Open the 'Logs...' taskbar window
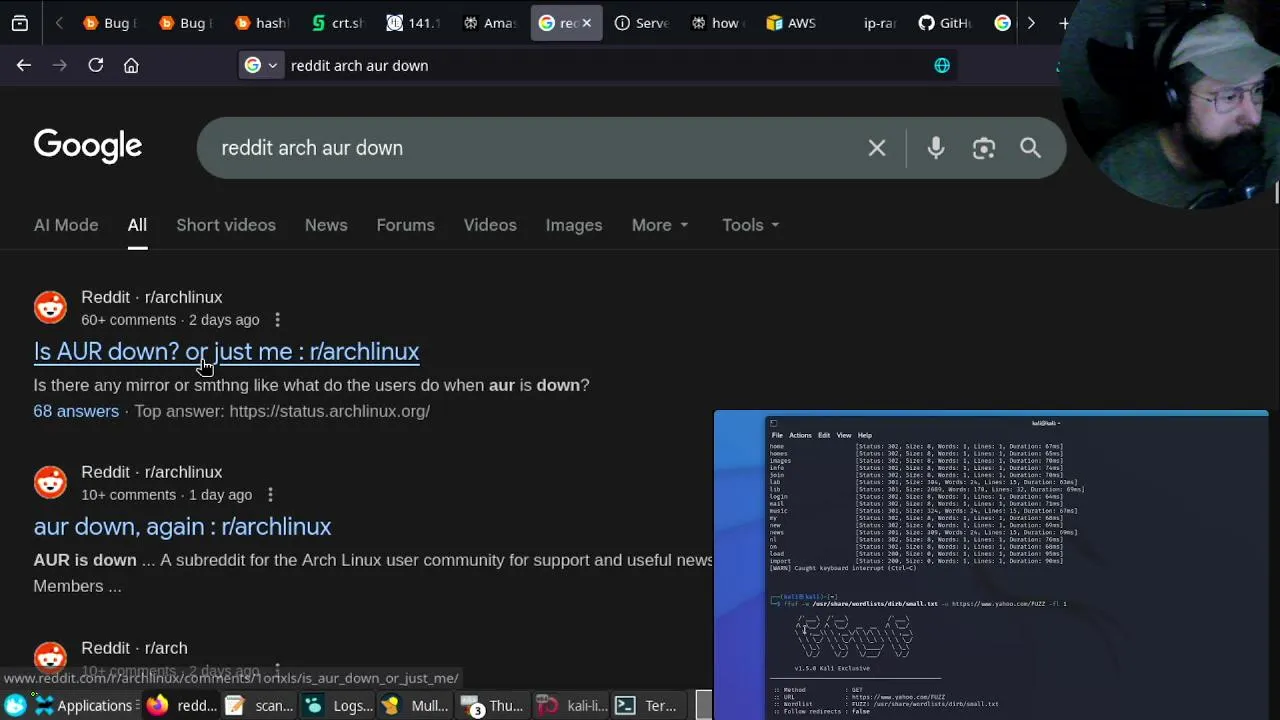Image resolution: width=1280 pixels, height=720 pixels. tap(338, 706)
